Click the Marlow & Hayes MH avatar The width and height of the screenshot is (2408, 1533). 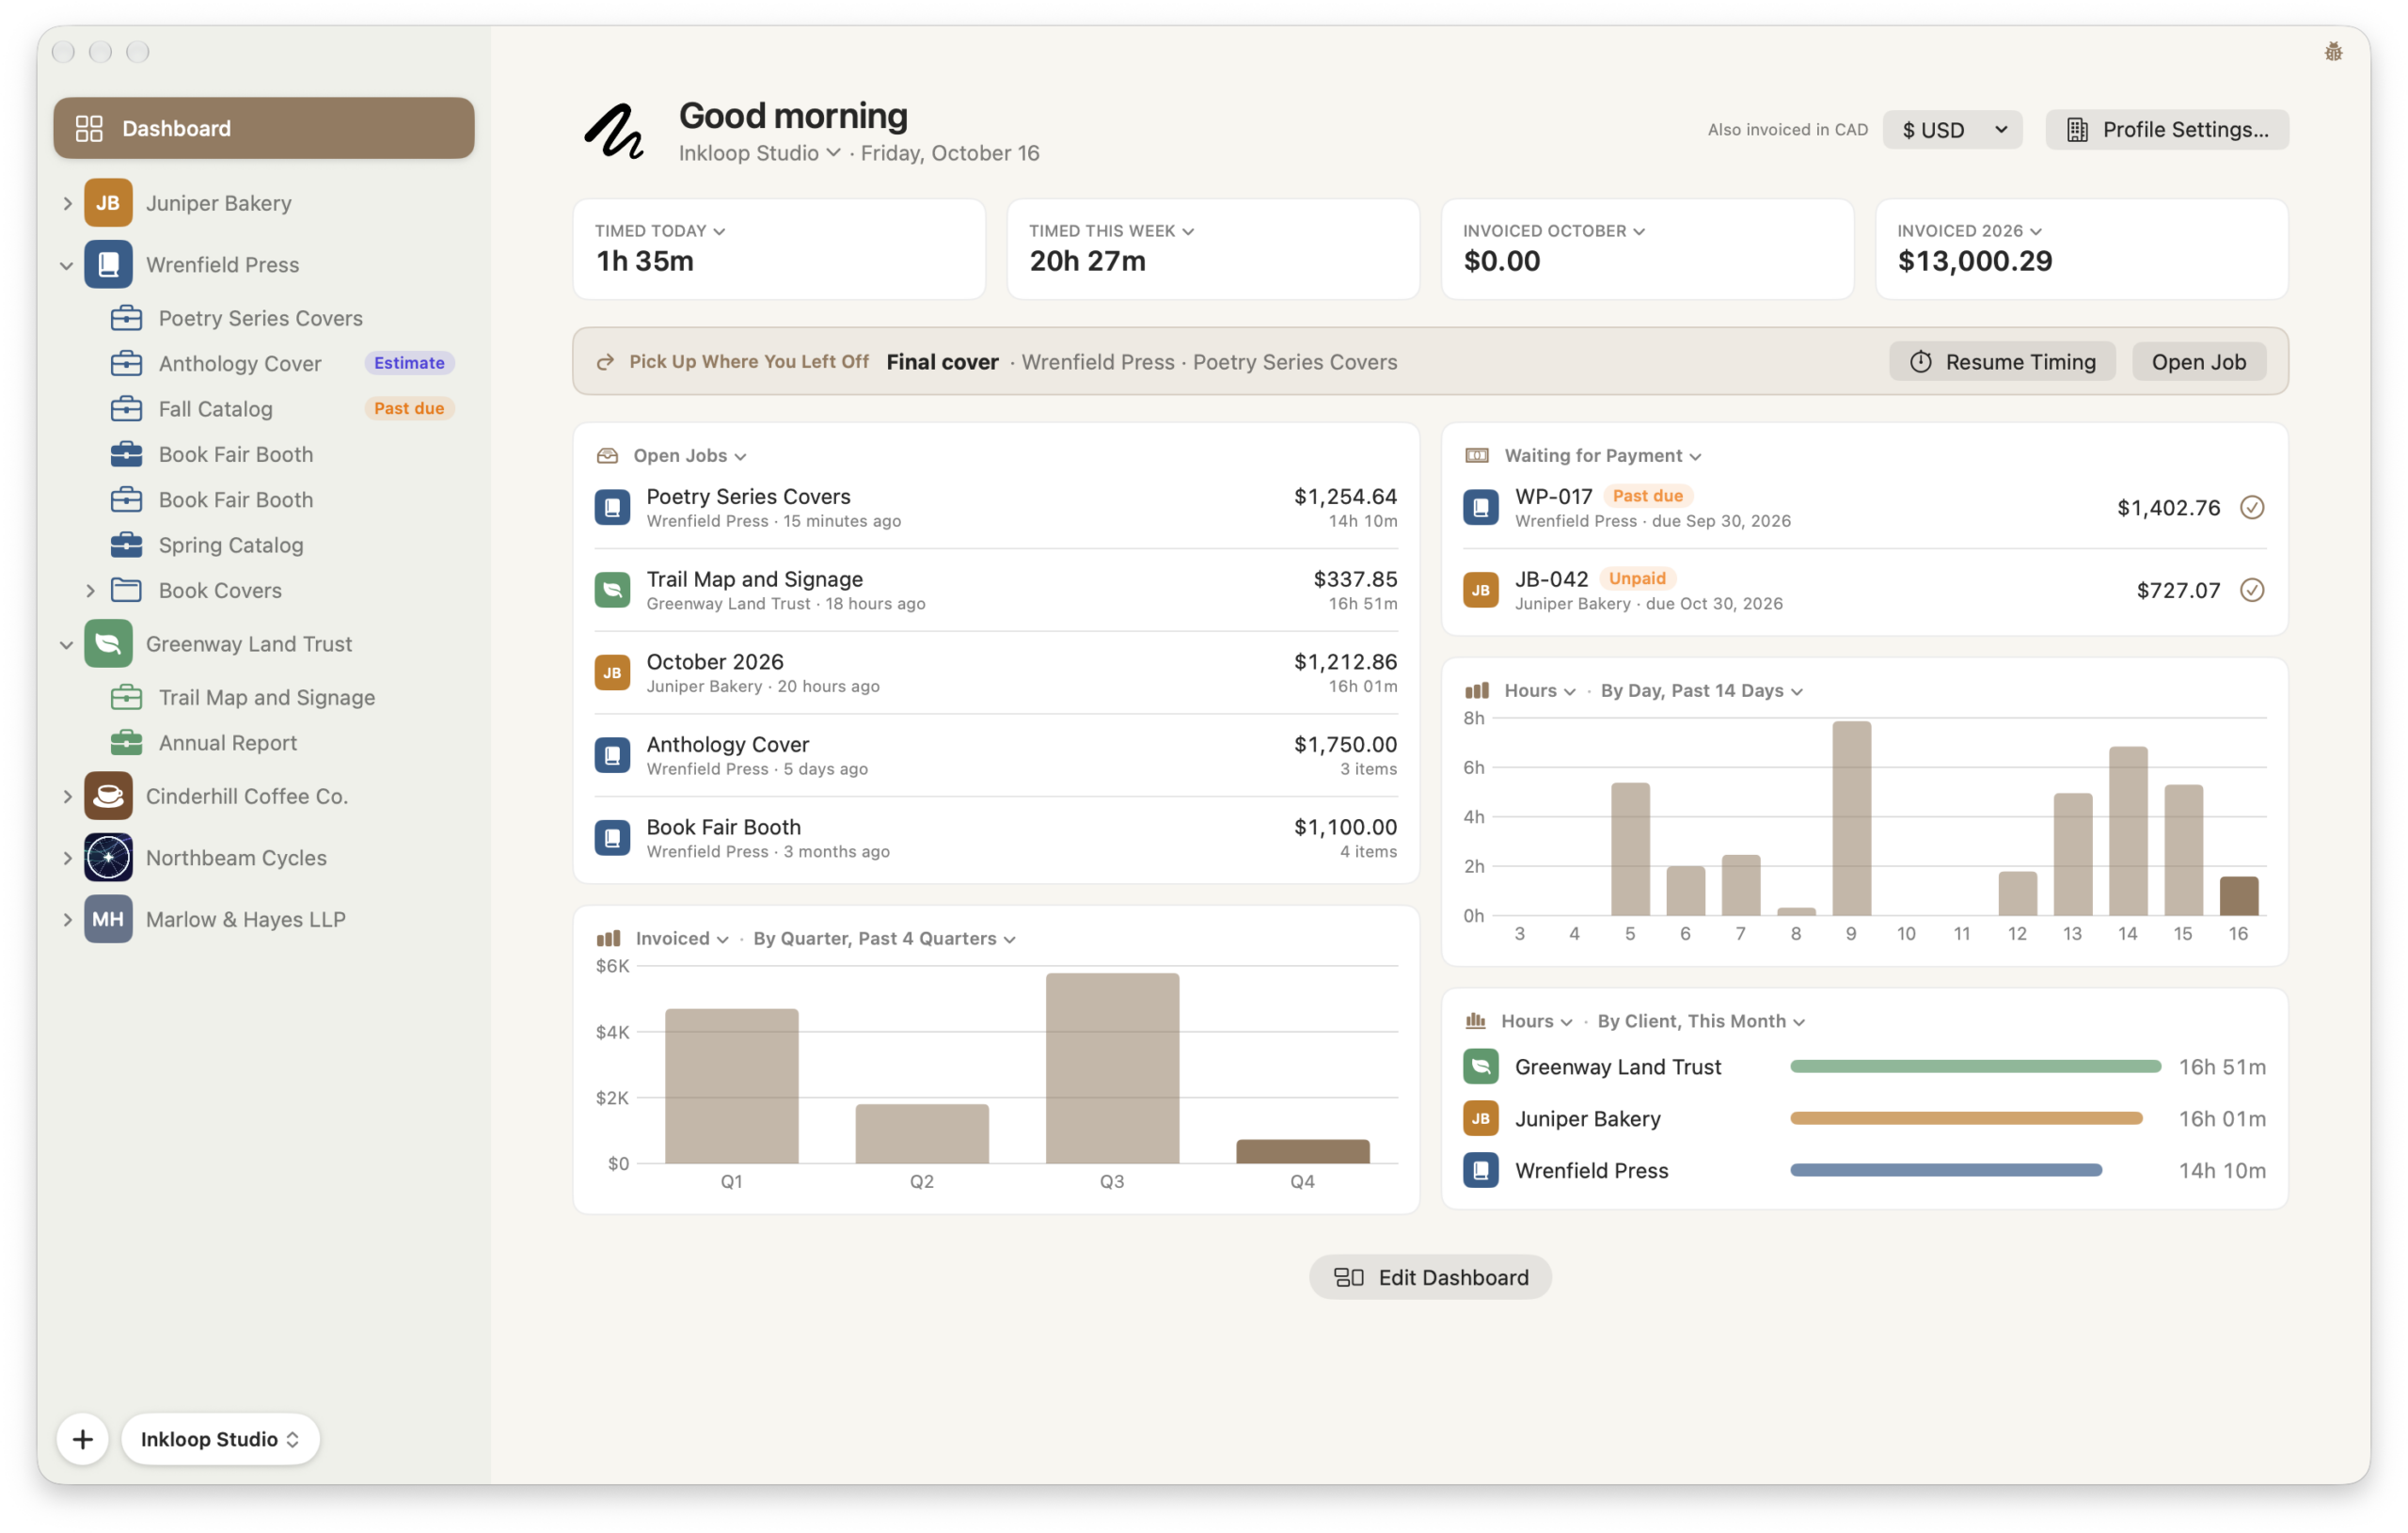(x=108, y=919)
